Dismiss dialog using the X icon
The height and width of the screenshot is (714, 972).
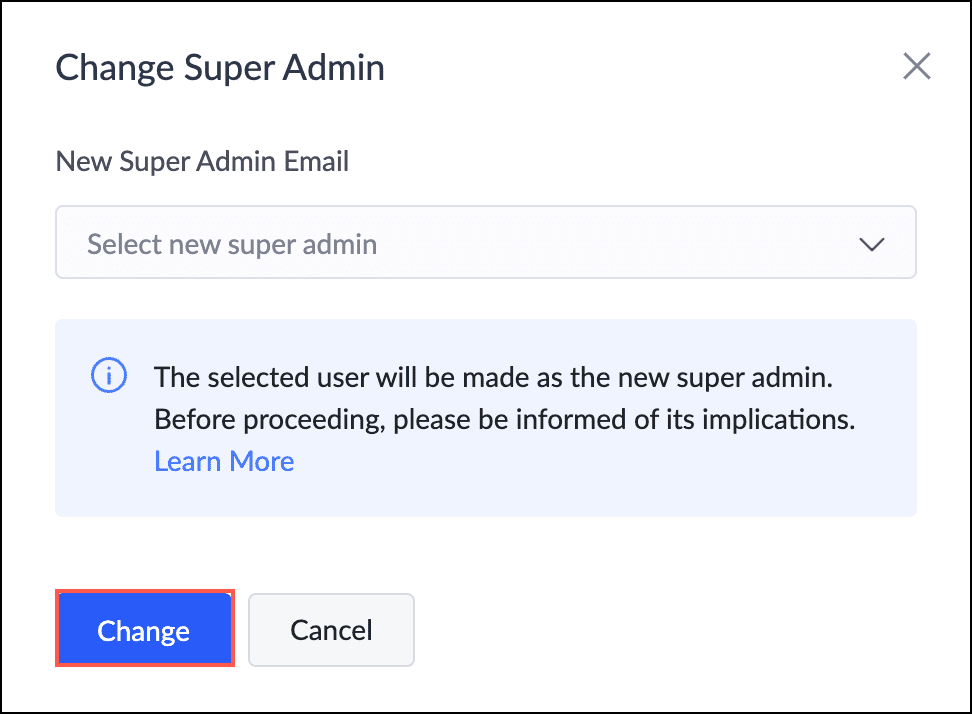[x=916, y=67]
